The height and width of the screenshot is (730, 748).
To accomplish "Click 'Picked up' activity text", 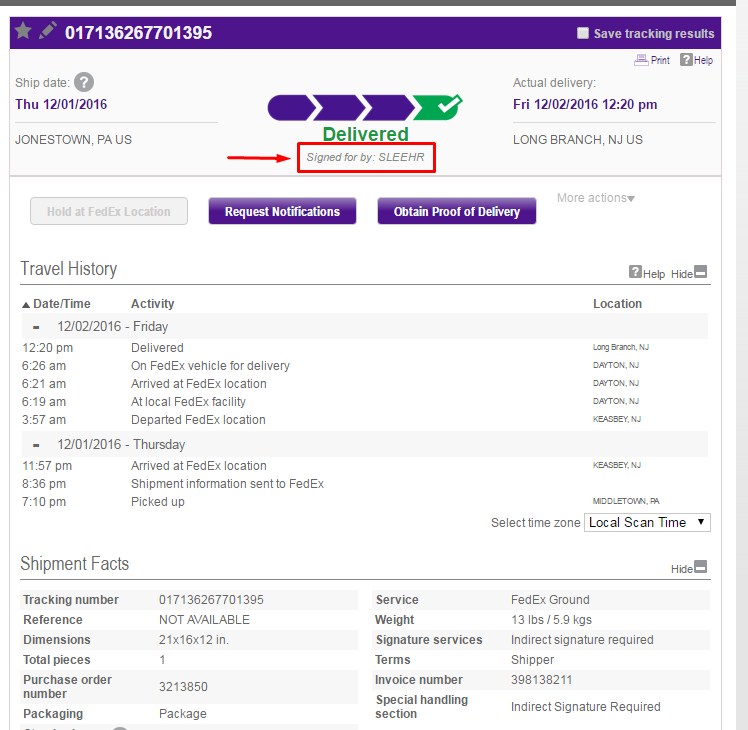I will (158, 502).
